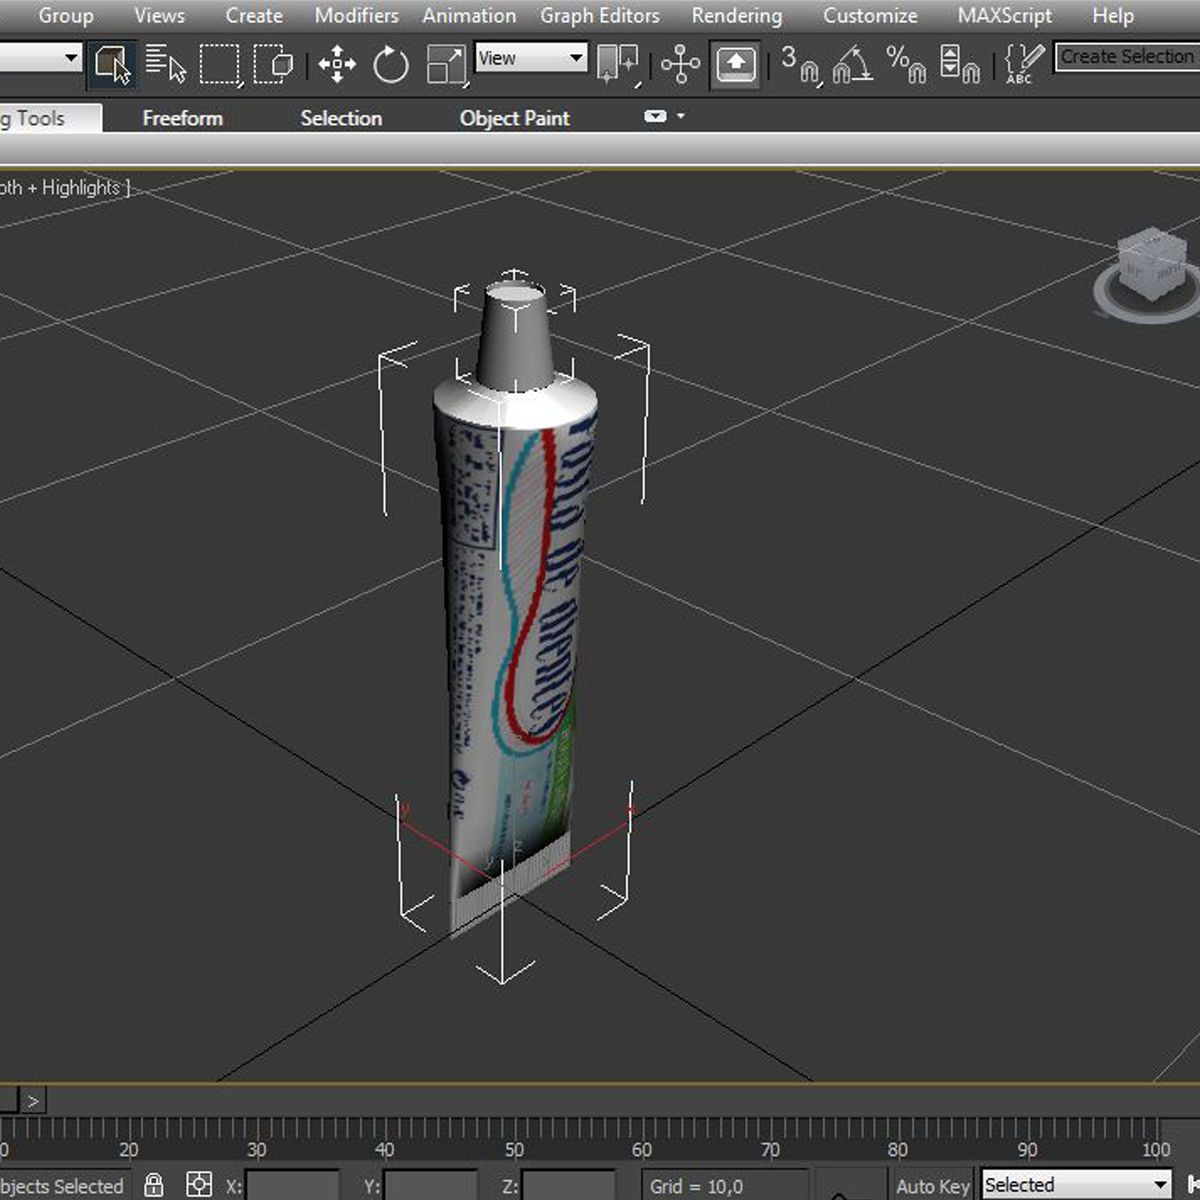This screenshot has height=1200, width=1200.
Task: Click Use Pivot Point Center icon
Action: click(617, 65)
